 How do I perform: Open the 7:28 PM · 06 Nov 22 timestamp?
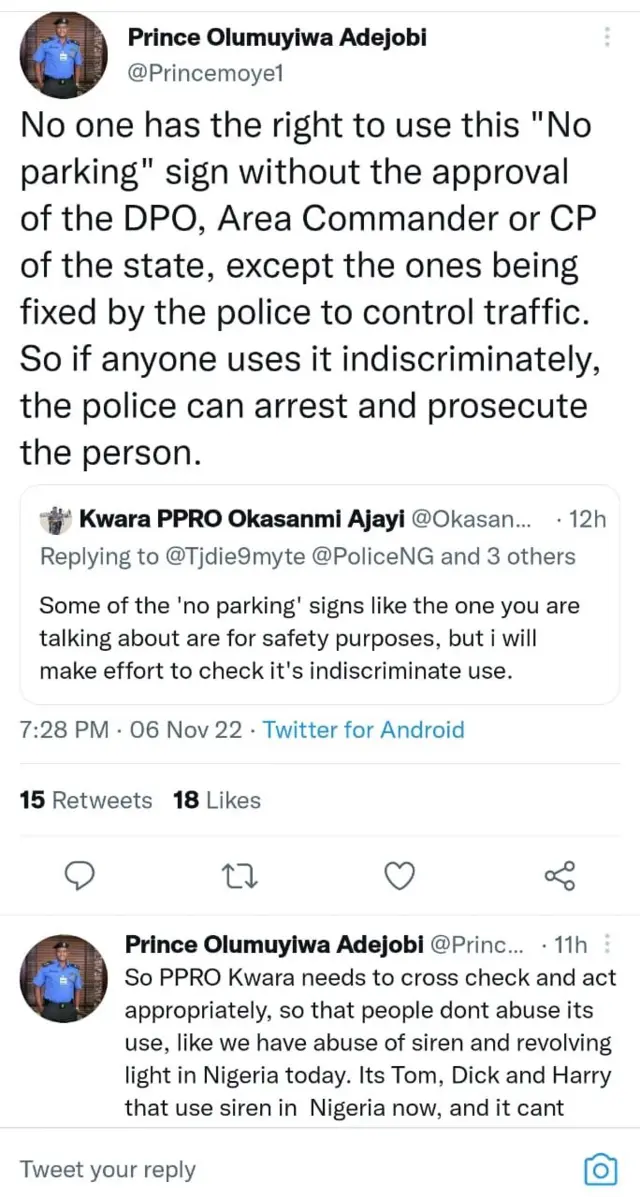[130, 729]
